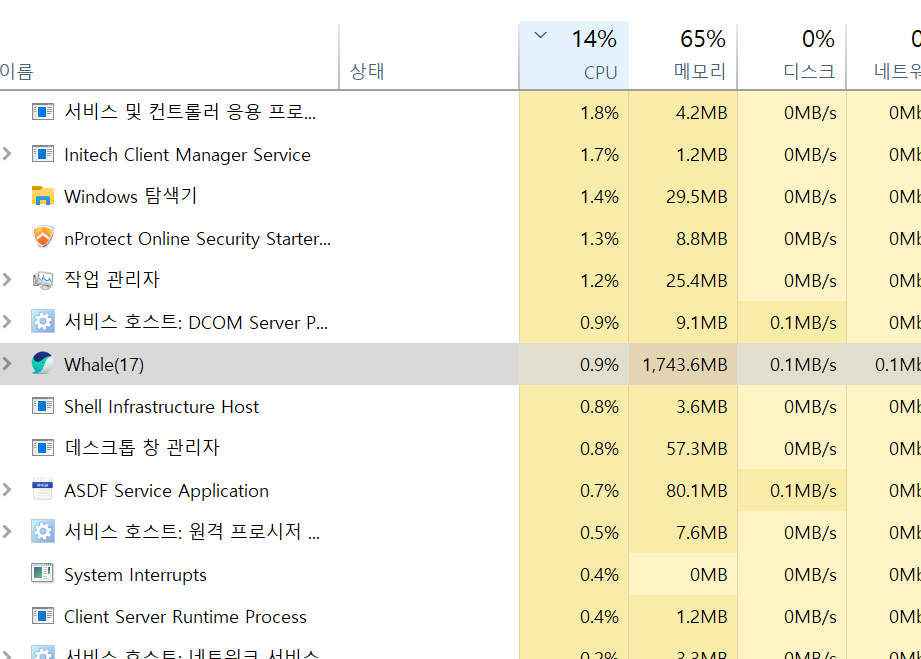921x659 pixels.
Task: Click the 원격 프로시저 service host gear icon
Action: 43,532
